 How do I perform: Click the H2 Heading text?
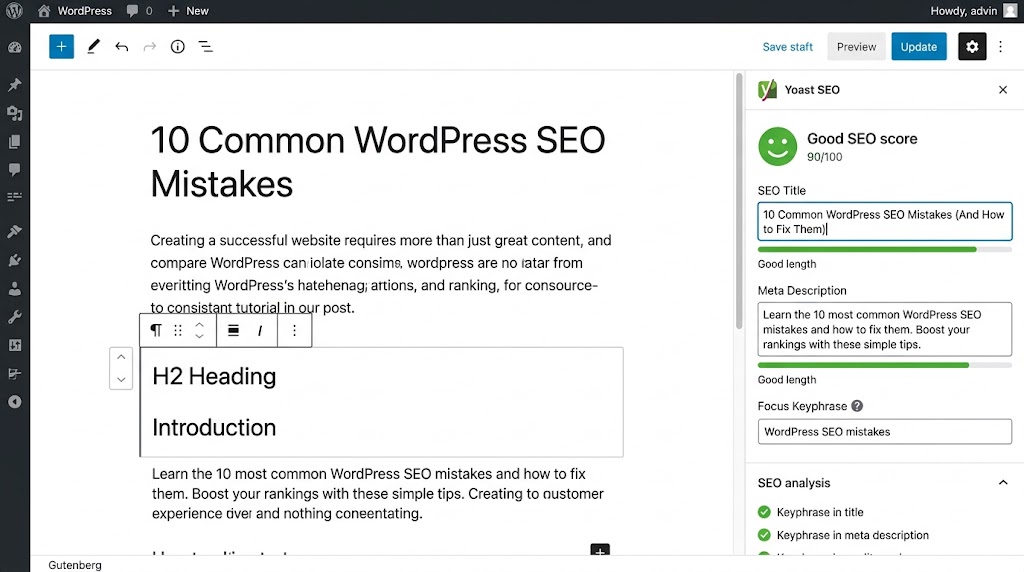(214, 376)
